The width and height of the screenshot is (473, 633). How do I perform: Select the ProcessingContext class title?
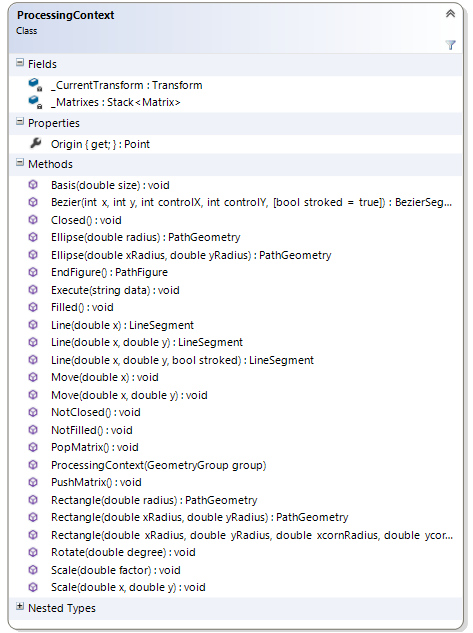click(65, 15)
